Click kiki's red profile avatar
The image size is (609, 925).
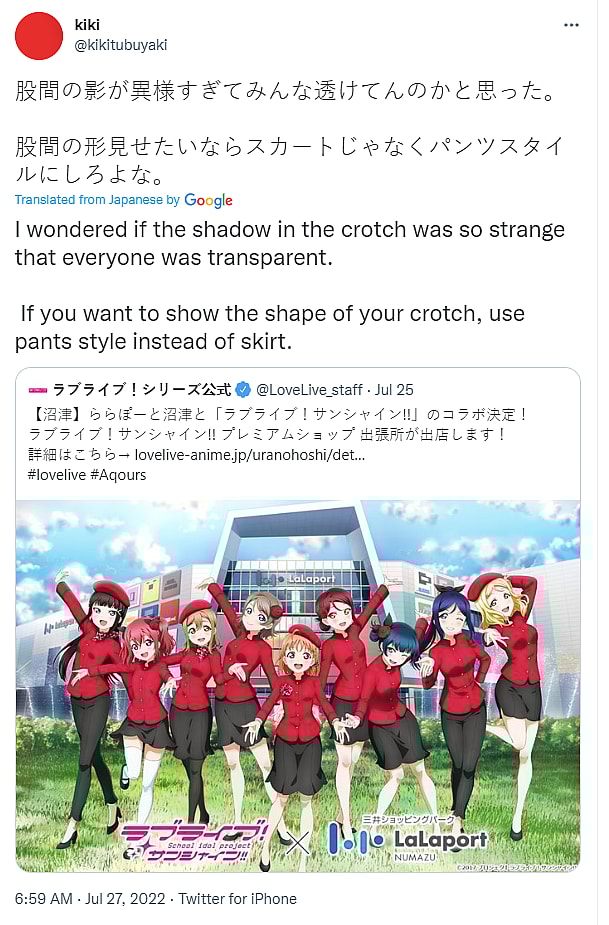(x=39, y=35)
